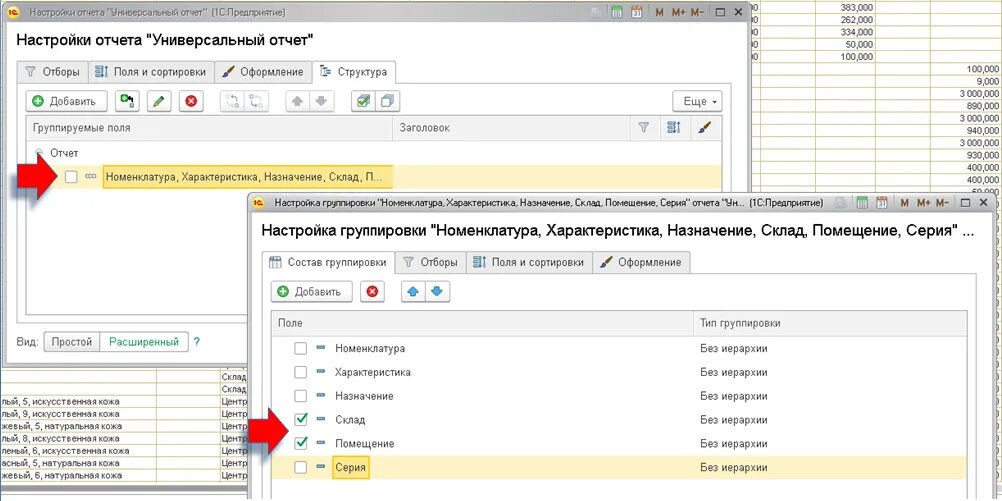Click Без иерархии type for Назначение row
This screenshot has height=501, width=1002.
[x=734, y=396]
